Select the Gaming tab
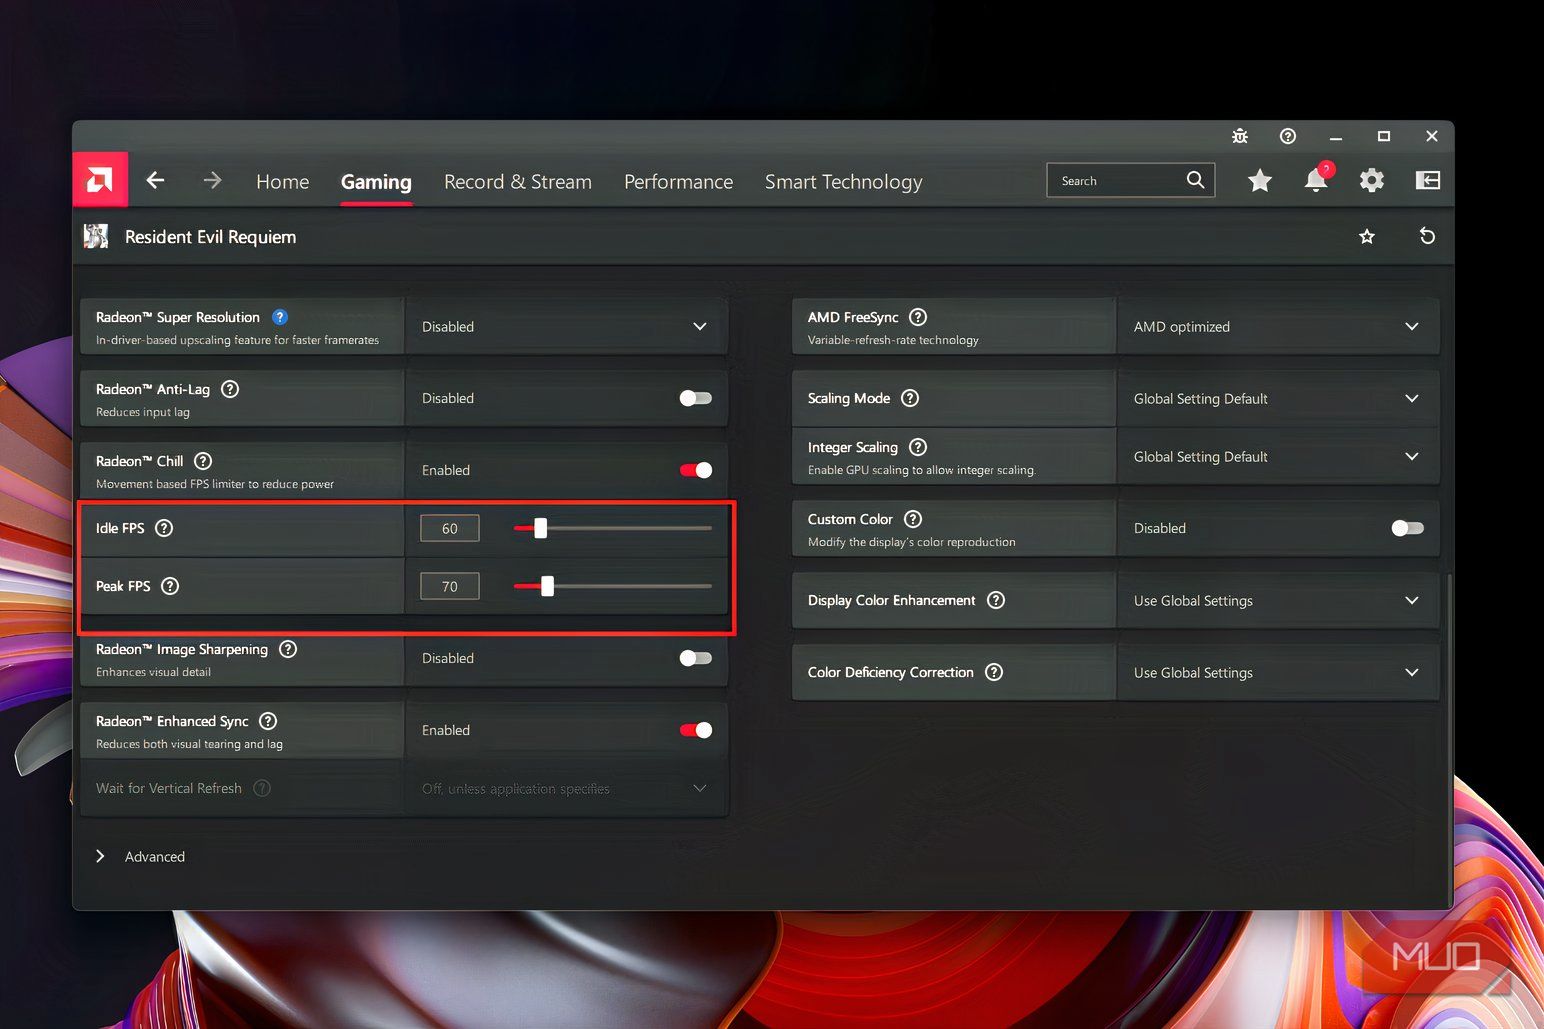Screen dimensions: 1544x1029 click(x=376, y=182)
